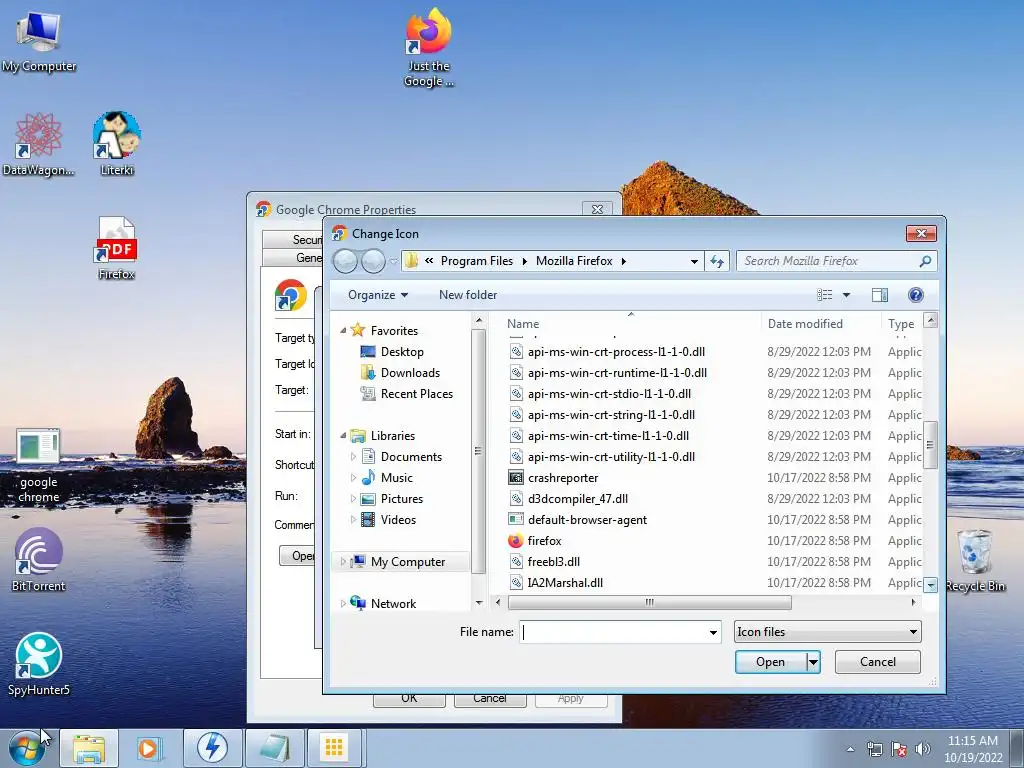Image resolution: width=1024 pixels, height=768 pixels.
Task: Select Recent Places under Favorites
Action: click(x=417, y=394)
